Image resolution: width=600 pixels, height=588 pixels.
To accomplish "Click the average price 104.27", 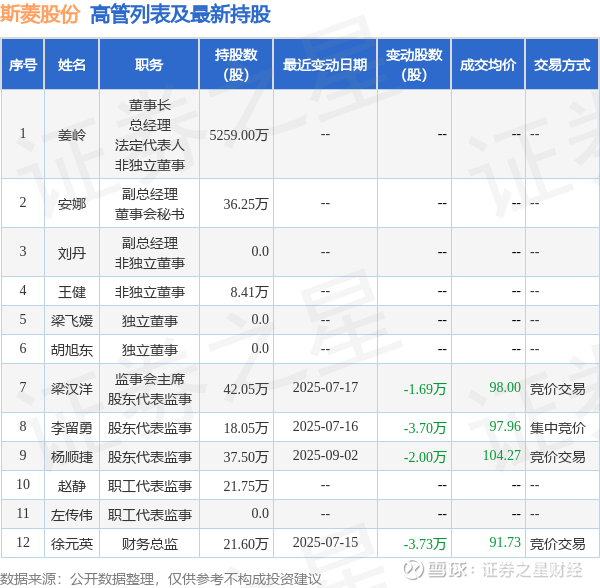I will click(502, 455).
